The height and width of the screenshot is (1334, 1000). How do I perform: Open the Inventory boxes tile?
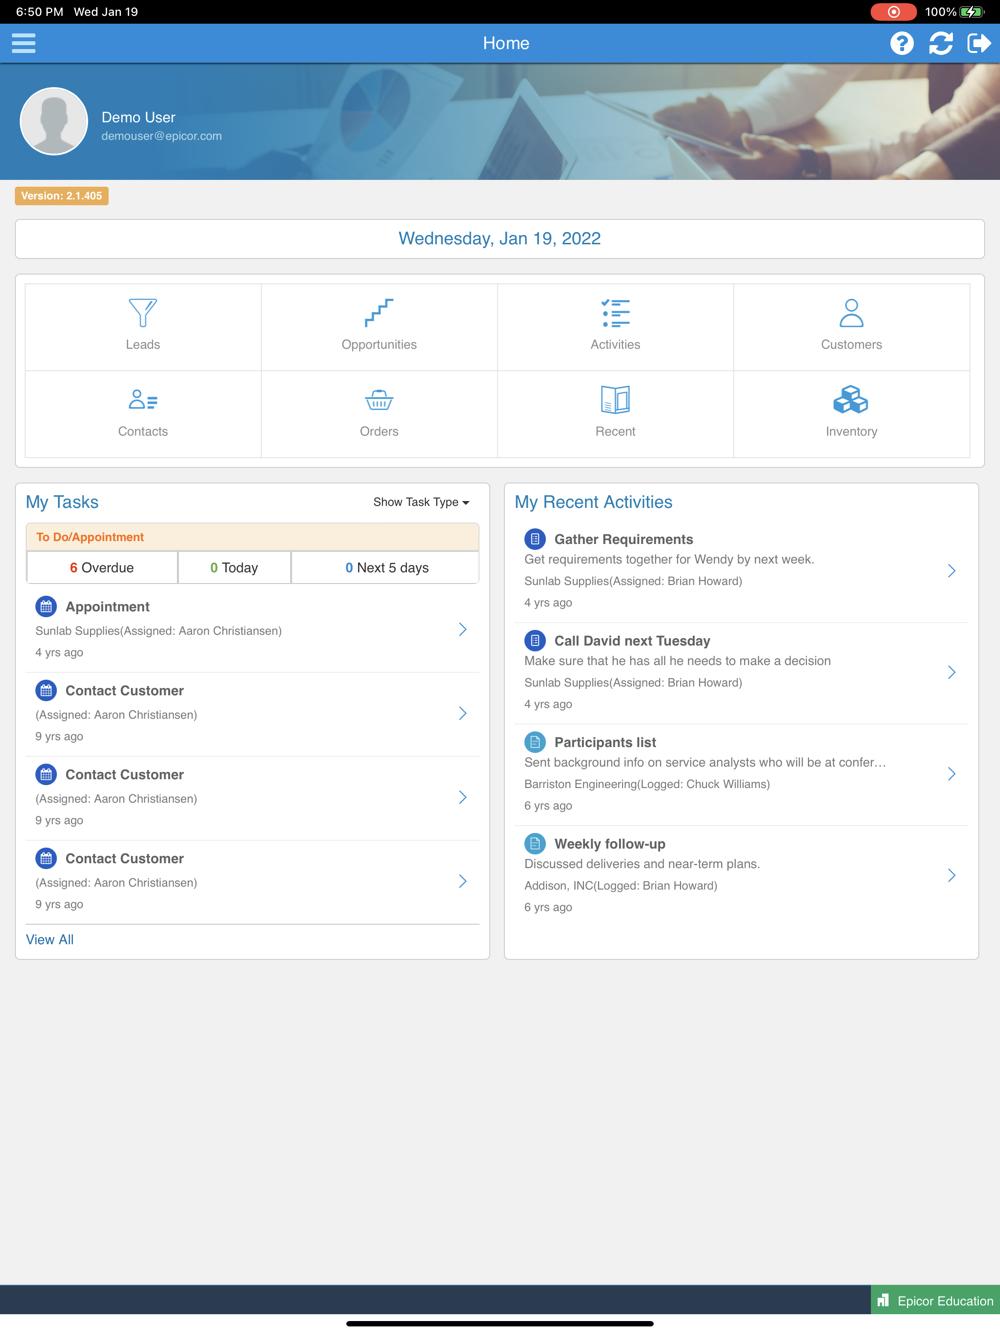[851, 414]
